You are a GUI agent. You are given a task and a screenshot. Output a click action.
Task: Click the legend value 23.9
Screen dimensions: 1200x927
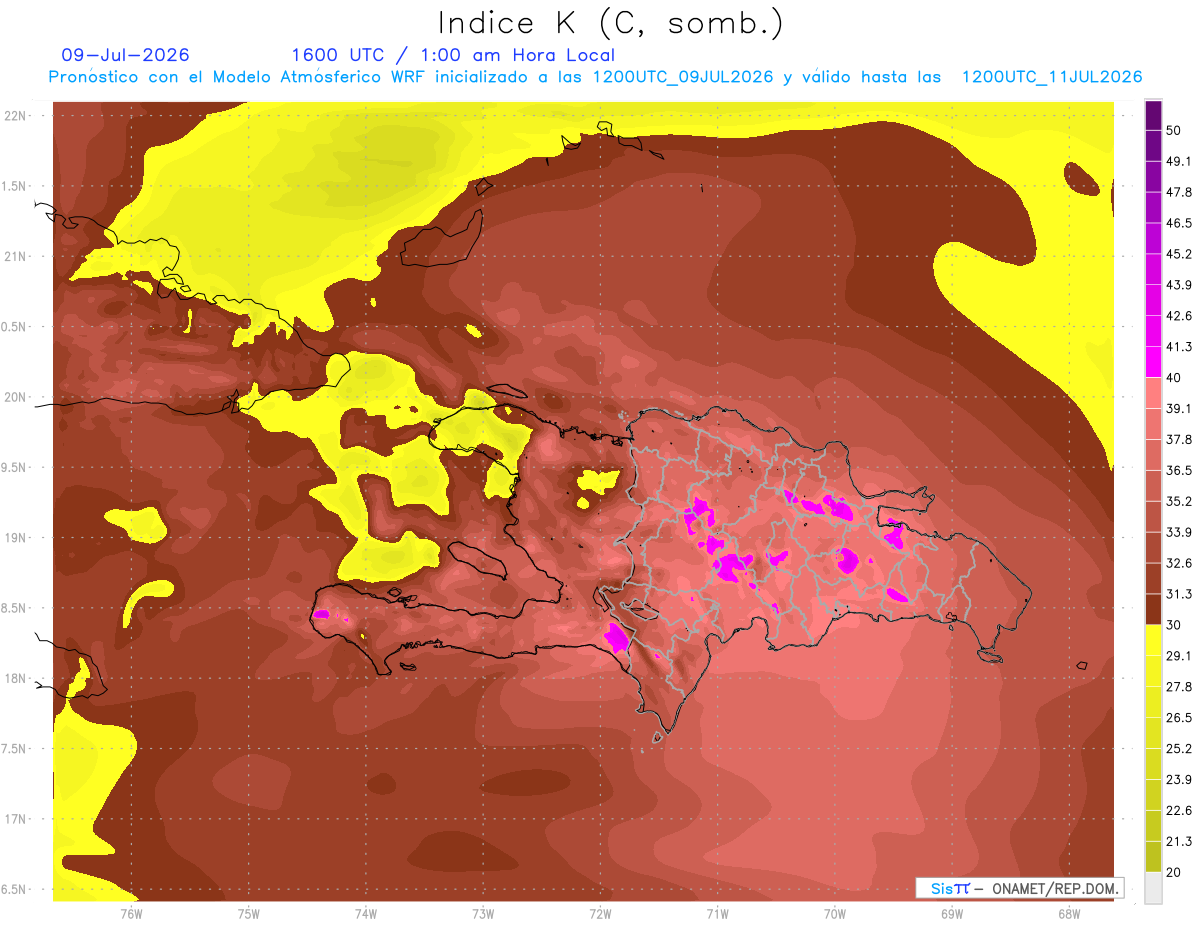coord(1179,780)
